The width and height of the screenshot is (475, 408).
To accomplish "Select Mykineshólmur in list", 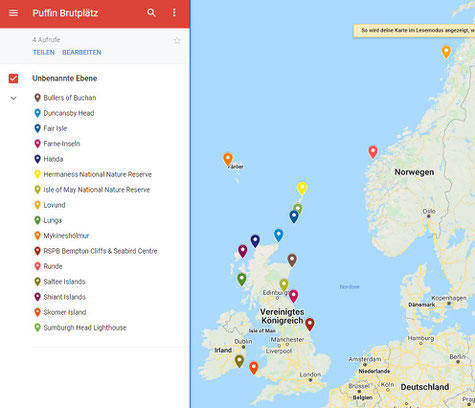I will click(62, 236).
